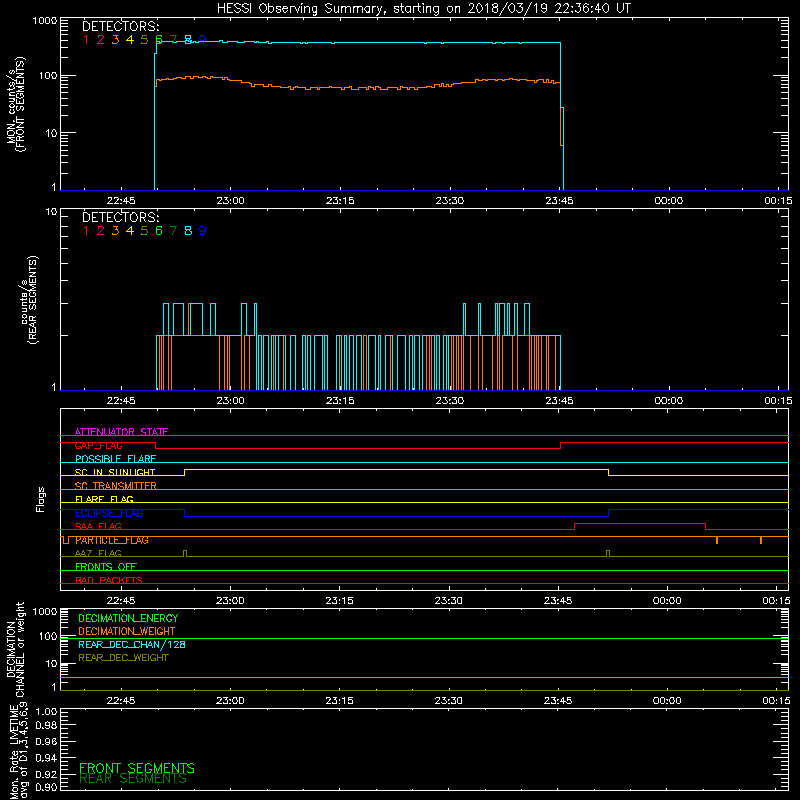This screenshot has height=800, width=800.
Task: Click olive detector 5 in front segments legend
Action: point(144,39)
